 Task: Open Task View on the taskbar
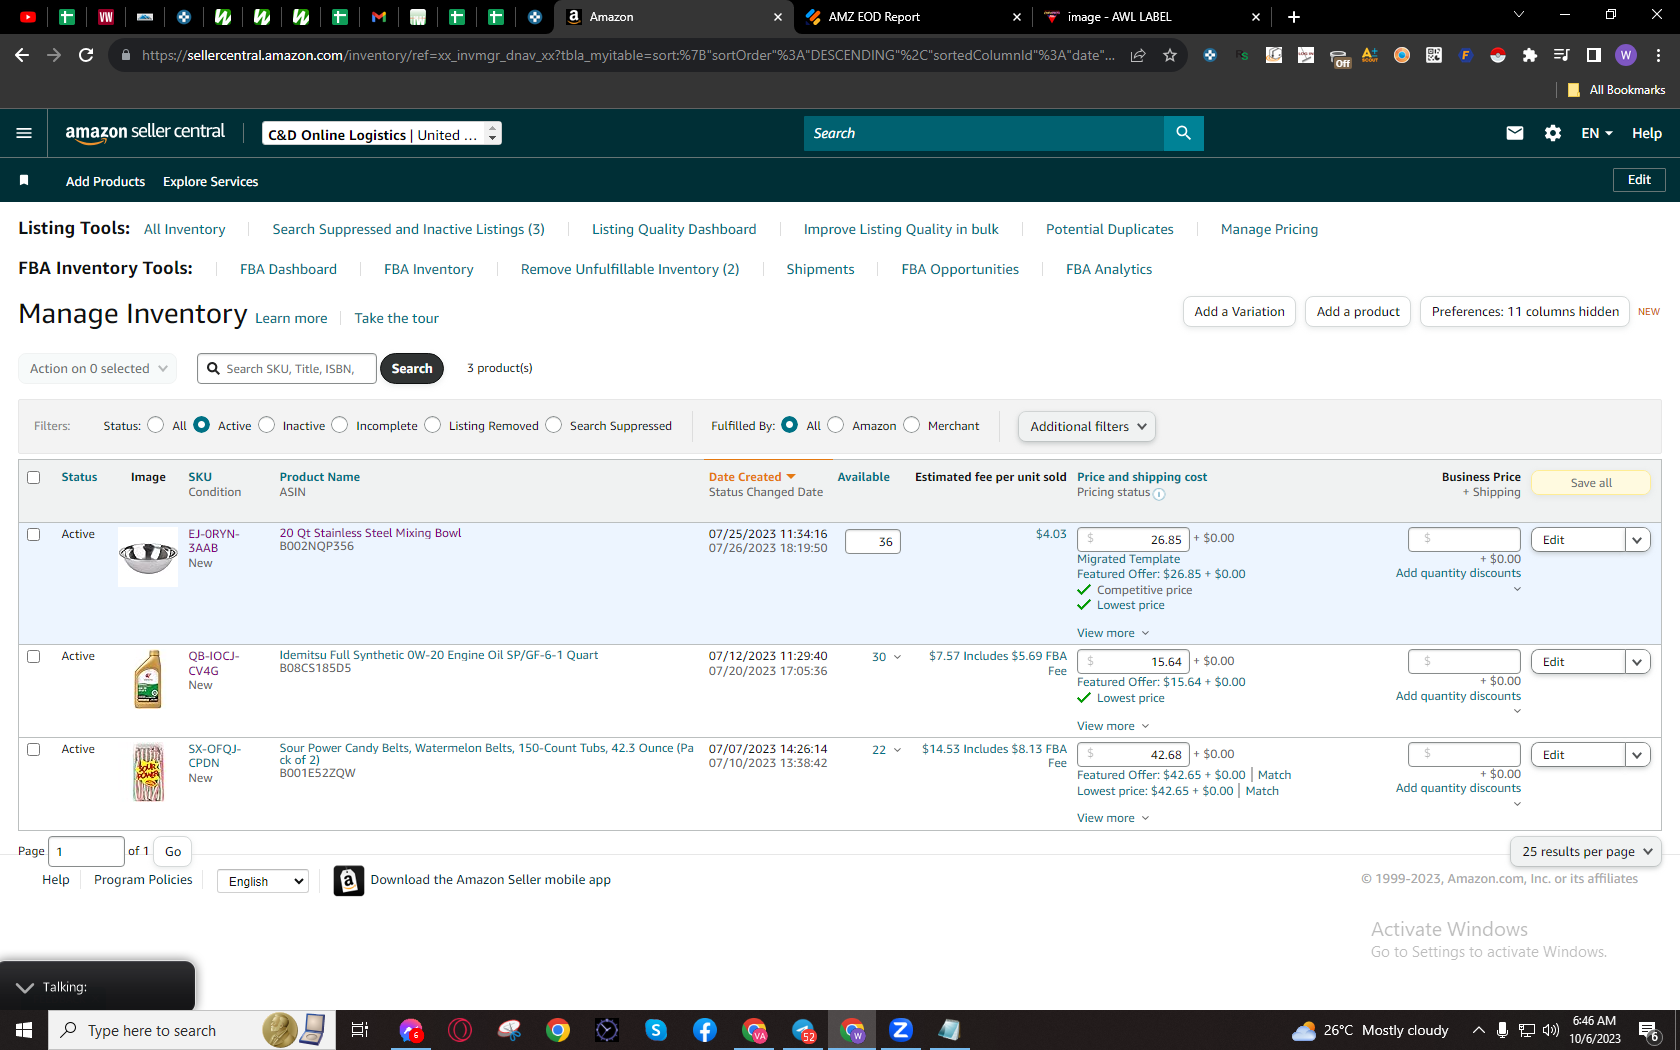360,1030
